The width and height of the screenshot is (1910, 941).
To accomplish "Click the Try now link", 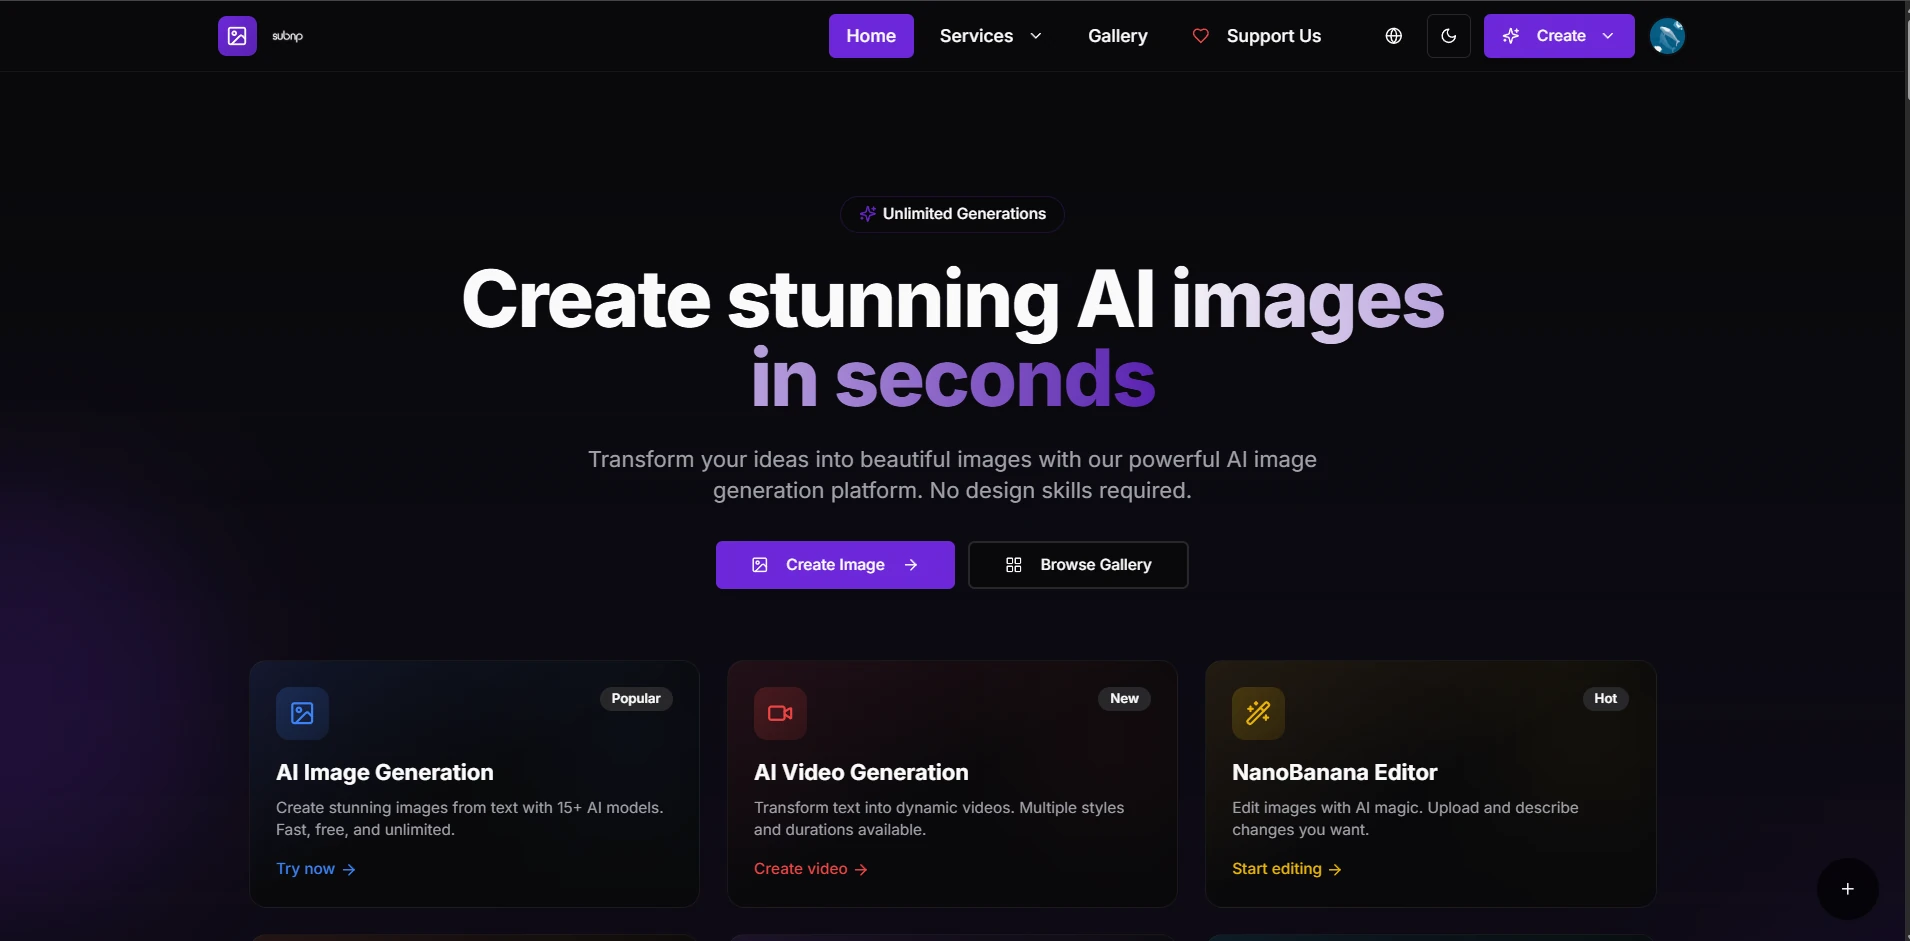I will (x=316, y=869).
